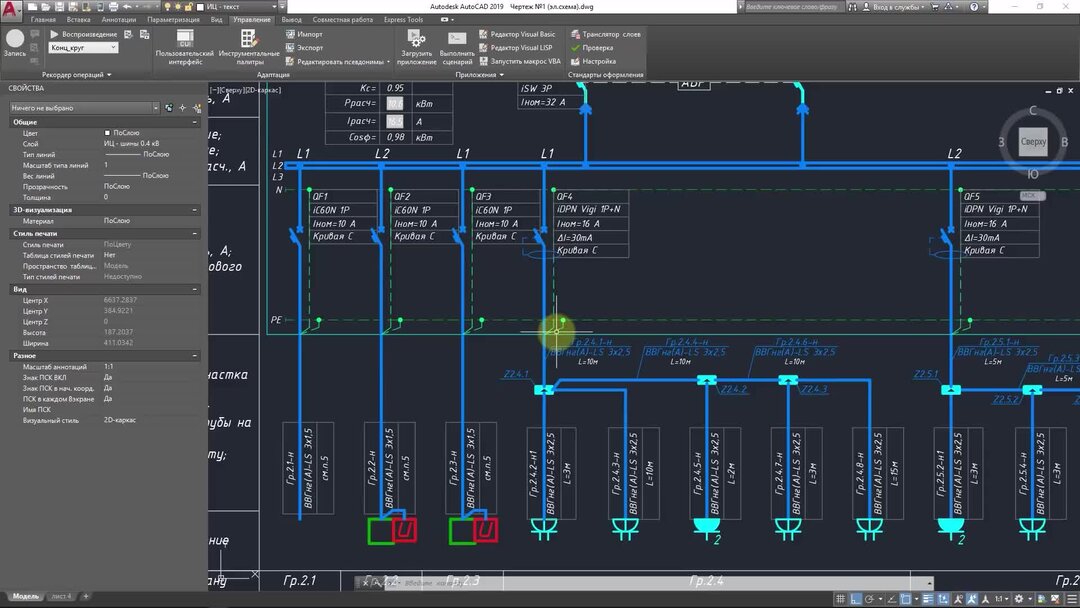Add a new layout with plus button
The image size is (1080, 608).
[x=86, y=596]
